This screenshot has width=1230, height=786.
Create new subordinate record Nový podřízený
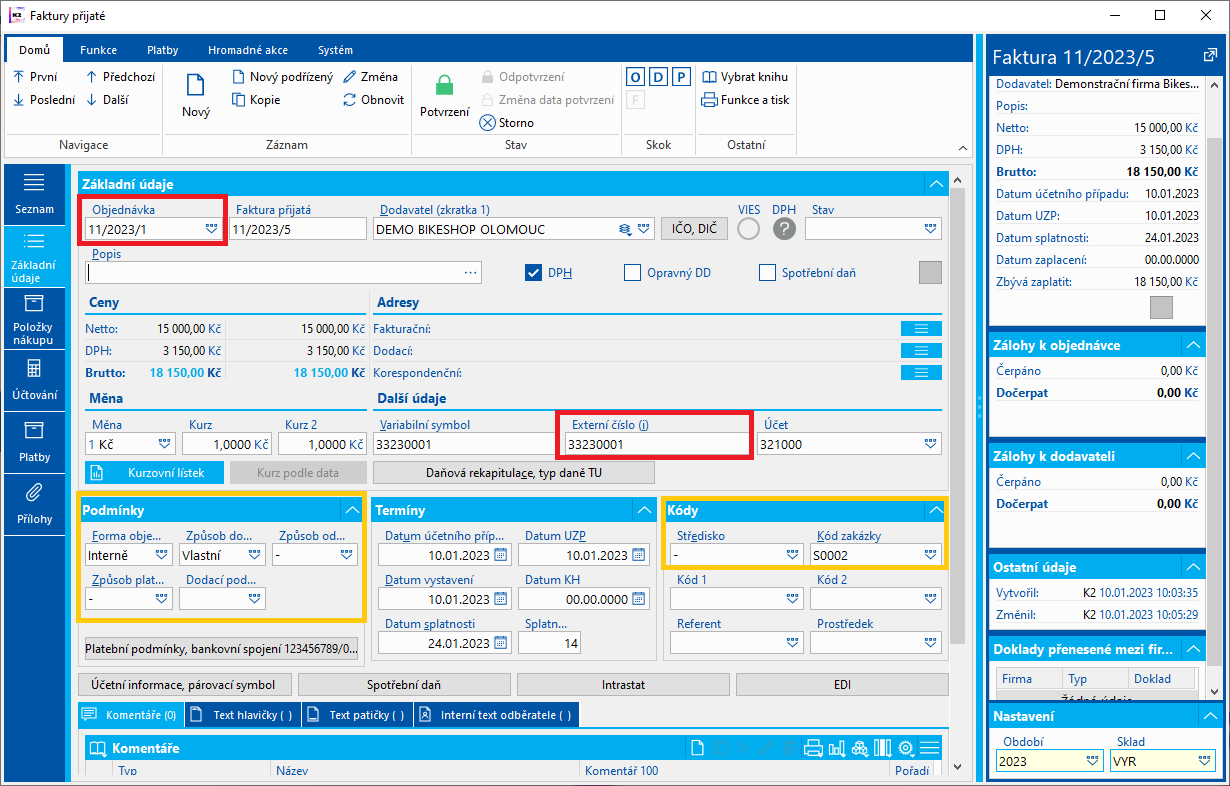[x=283, y=77]
